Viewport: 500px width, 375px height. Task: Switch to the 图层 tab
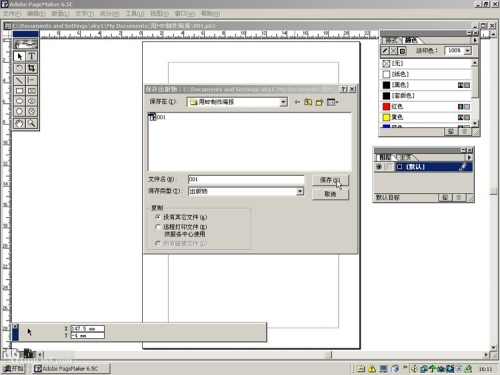pos(385,157)
